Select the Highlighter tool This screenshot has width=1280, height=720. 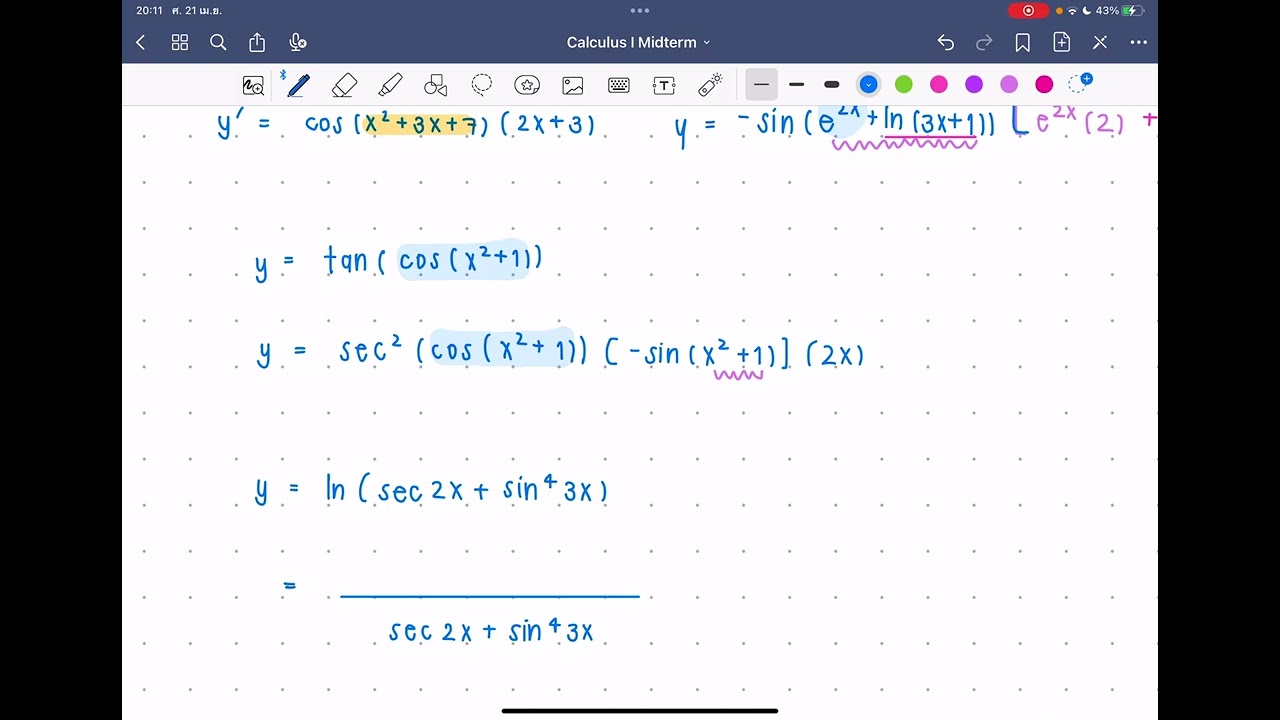(390, 85)
